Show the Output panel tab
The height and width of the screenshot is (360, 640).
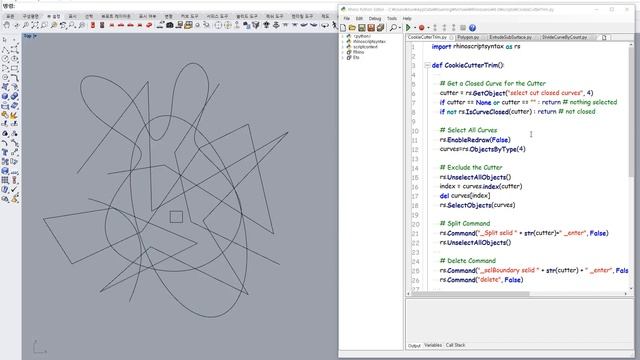(414, 346)
